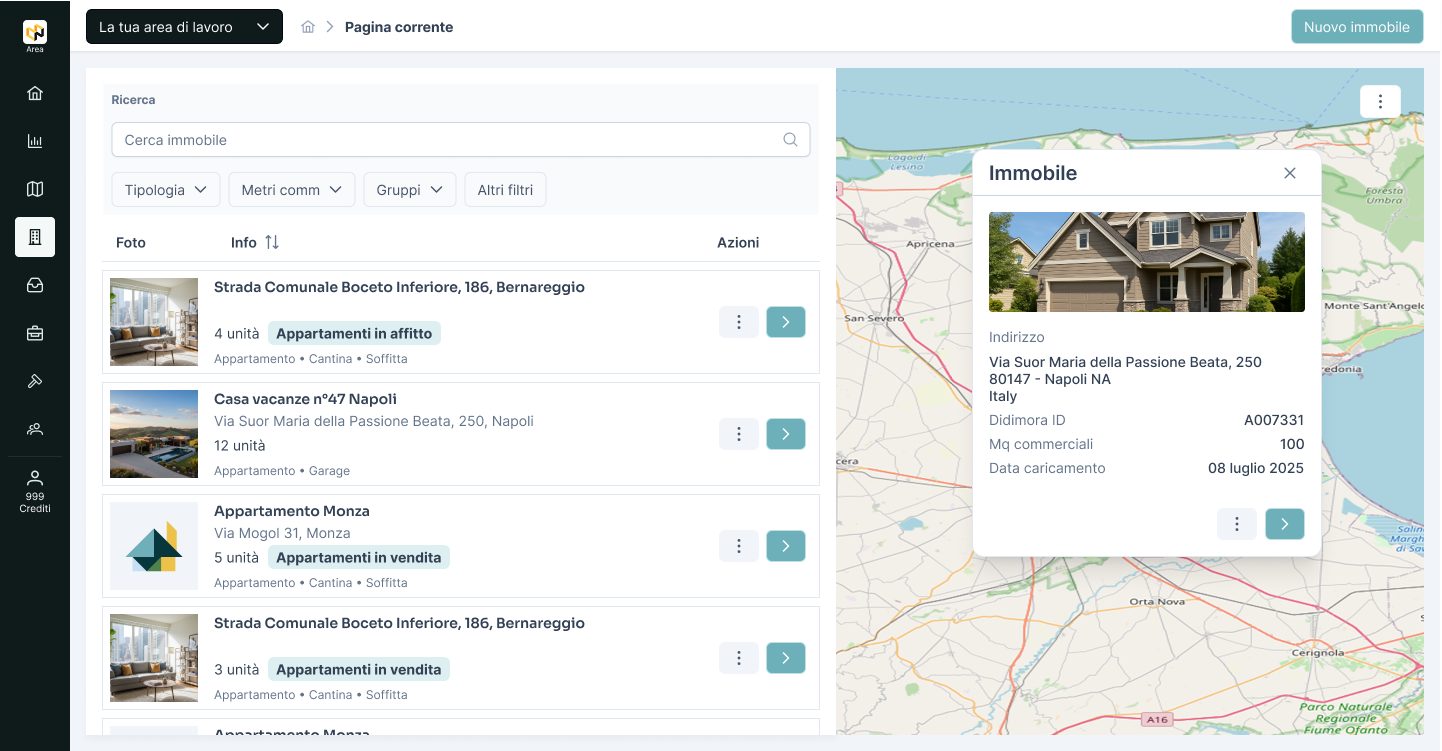The height and width of the screenshot is (751, 1442).
Task: Click the search magnifier icon
Action: tap(790, 140)
